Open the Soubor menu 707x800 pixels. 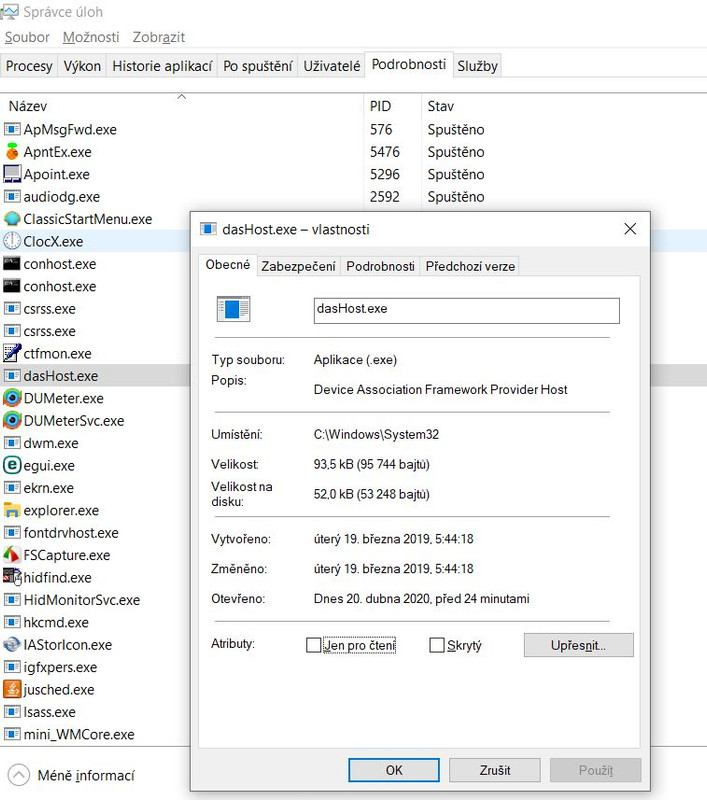pyautogui.click(x=27, y=37)
